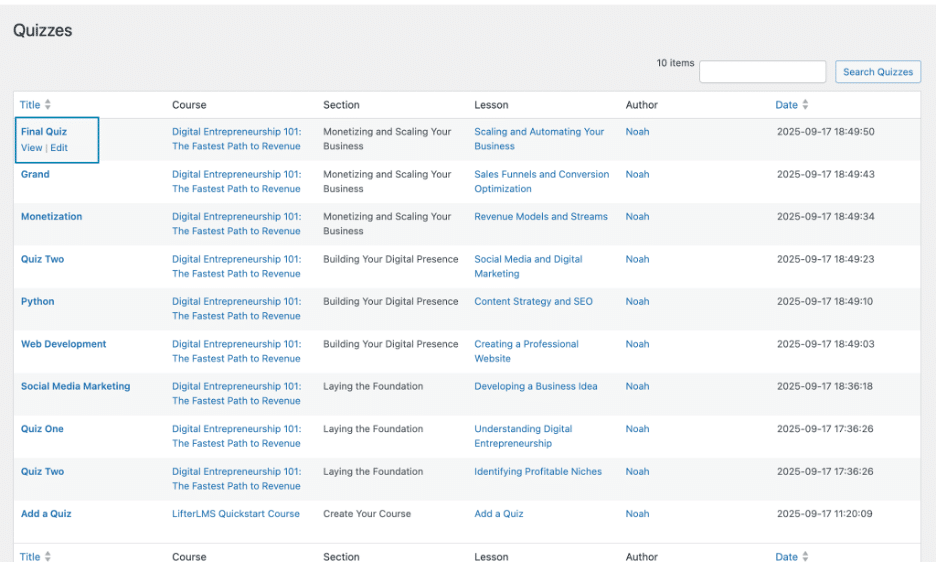Click the sort arrows beside top Title header
The image size is (936, 562).
(x=48, y=105)
